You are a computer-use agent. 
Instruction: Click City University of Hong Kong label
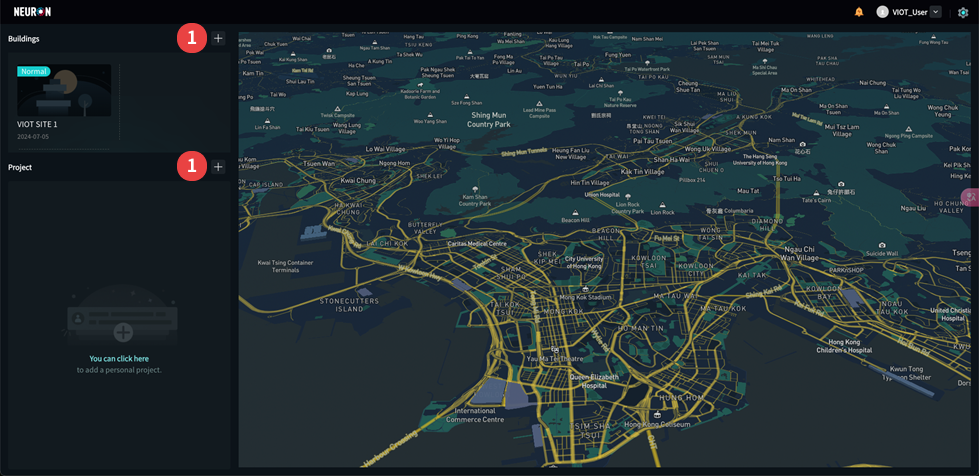(583, 262)
